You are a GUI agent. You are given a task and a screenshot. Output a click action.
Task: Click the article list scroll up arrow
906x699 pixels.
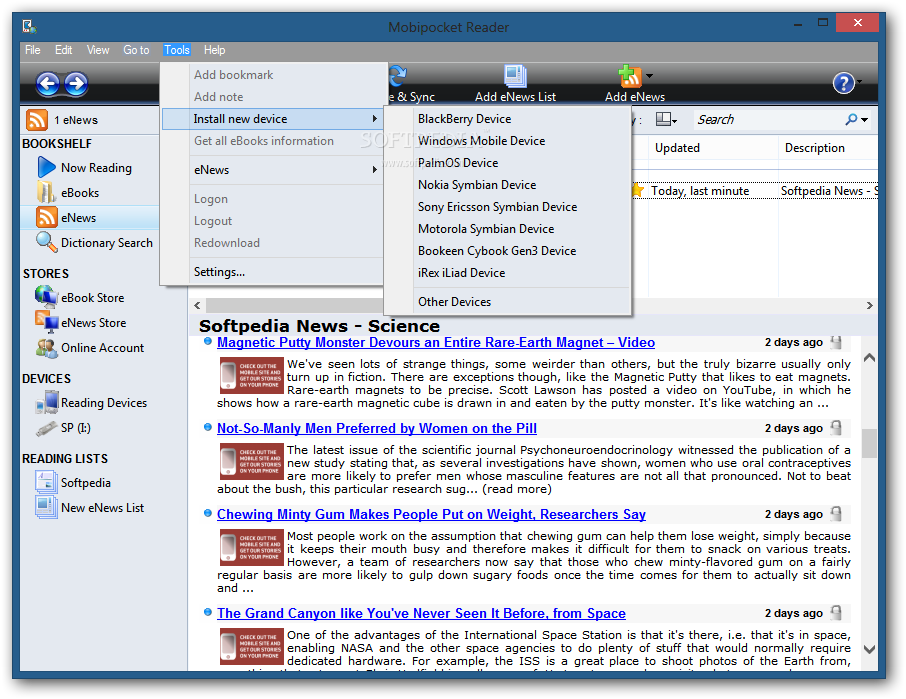(869, 358)
